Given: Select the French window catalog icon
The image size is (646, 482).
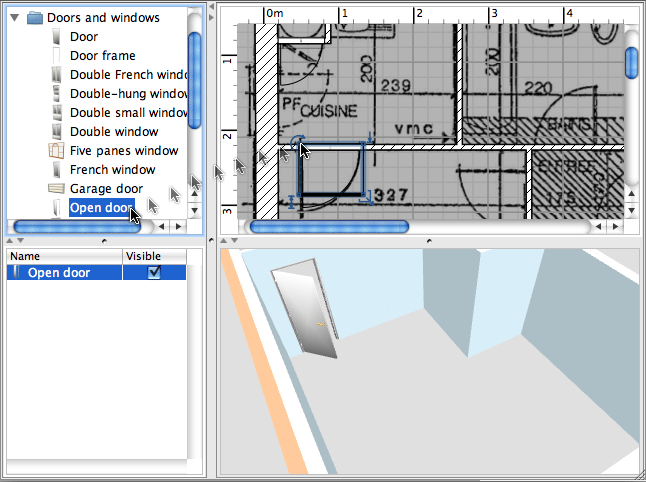Looking at the screenshot, I should pos(56,170).
